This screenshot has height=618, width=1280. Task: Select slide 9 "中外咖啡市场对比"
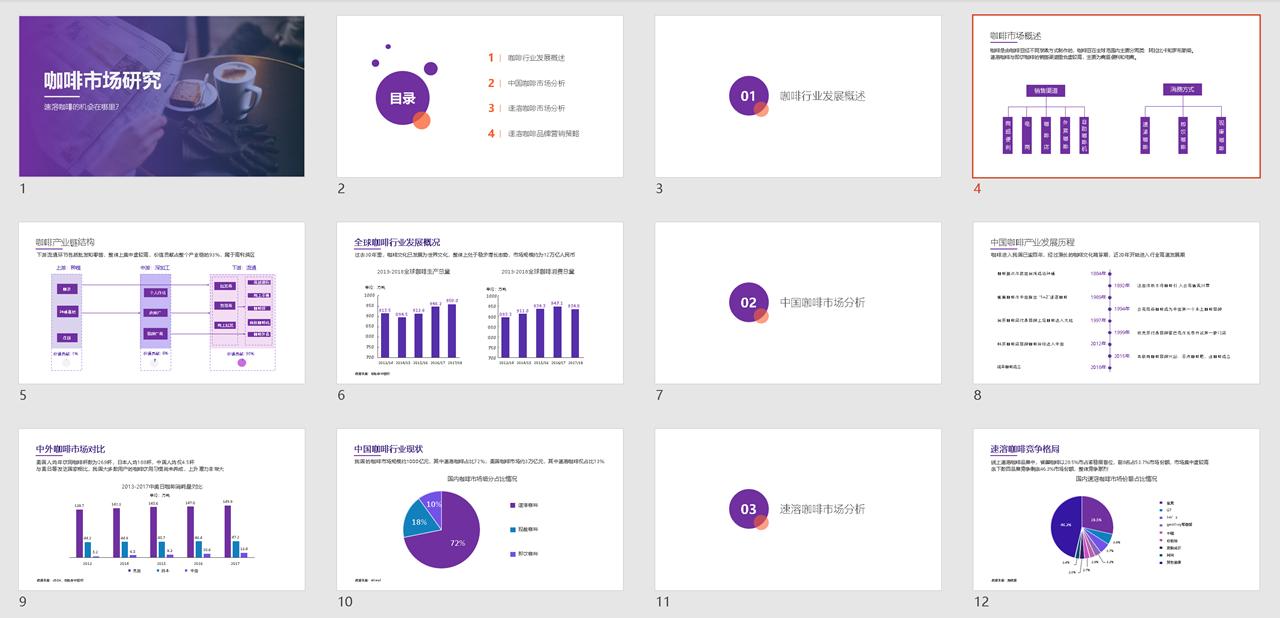[160, 512]
